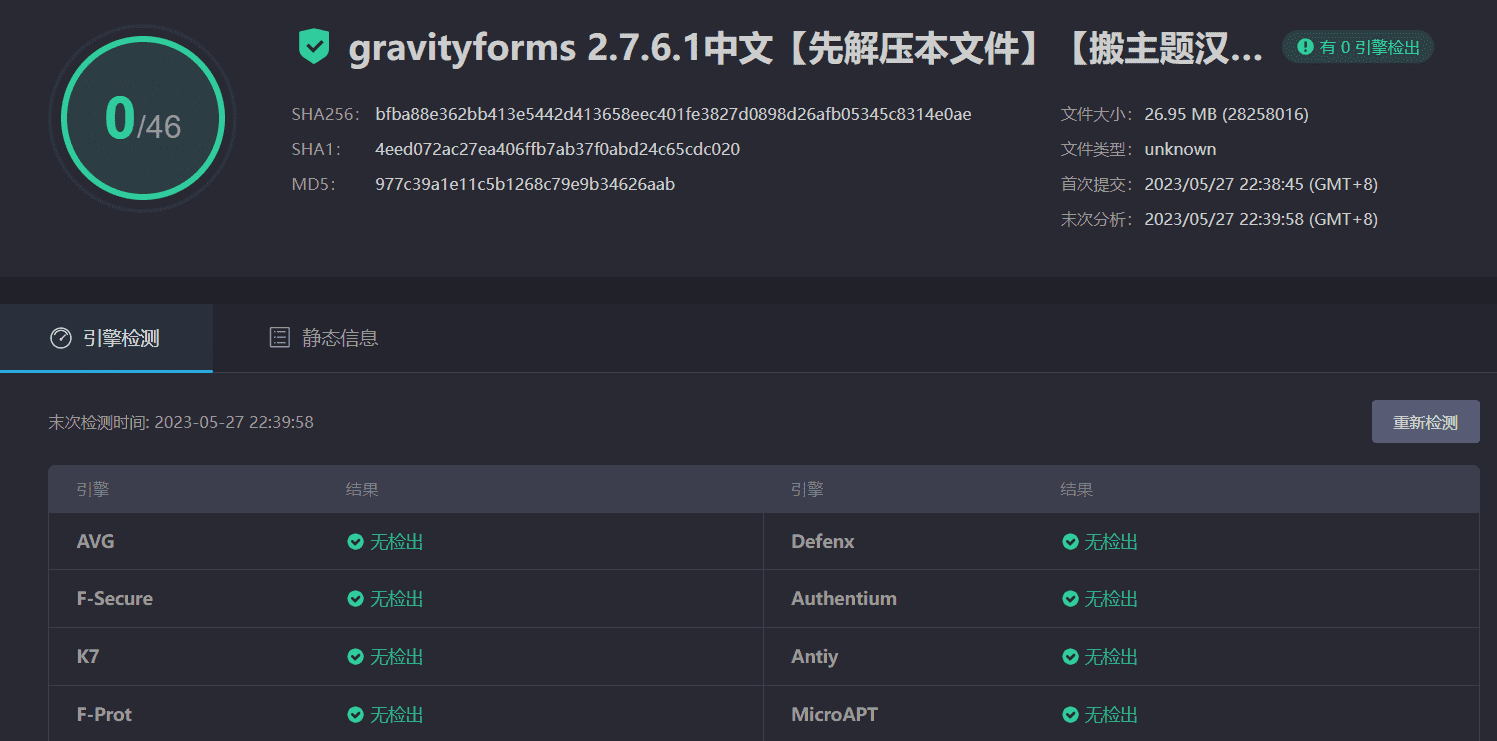Select the SHA1 hash value 4eed072a…
Screen dimensions: 1497x741
[558, 149]
